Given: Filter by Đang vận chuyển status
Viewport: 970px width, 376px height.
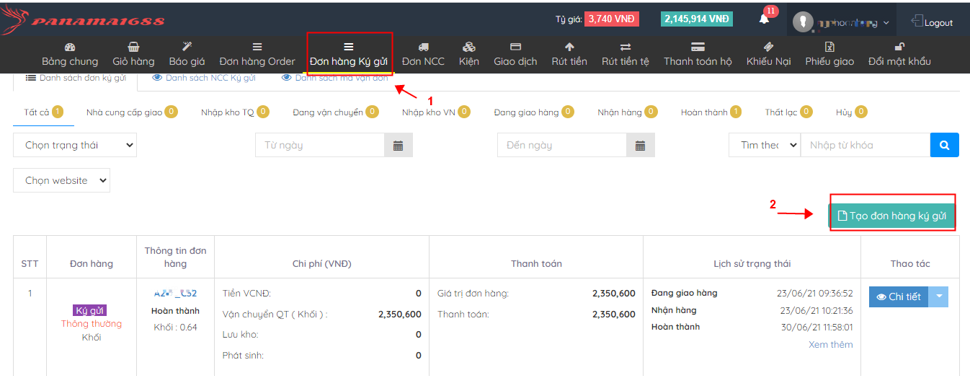Looking at the screenshot, I should 336,112.
